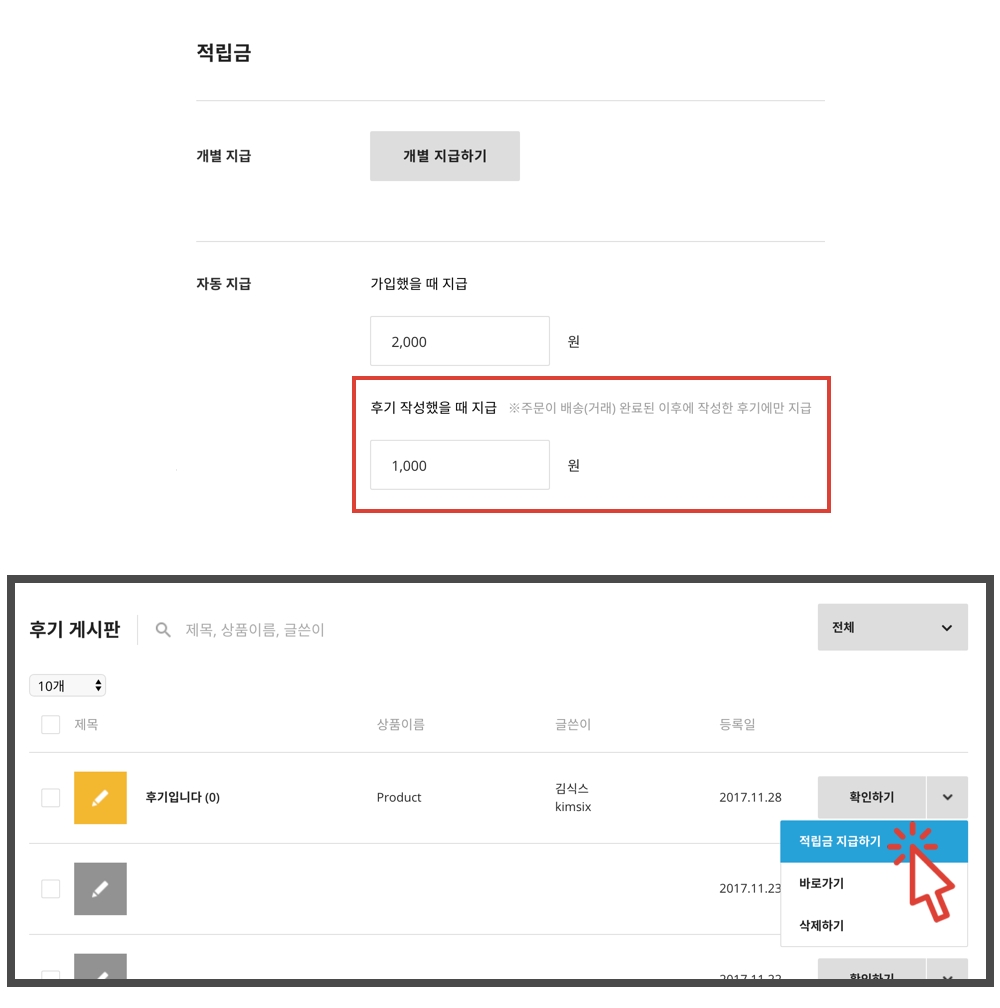Open the 후기입니다 (0) post title

(183, 798)
